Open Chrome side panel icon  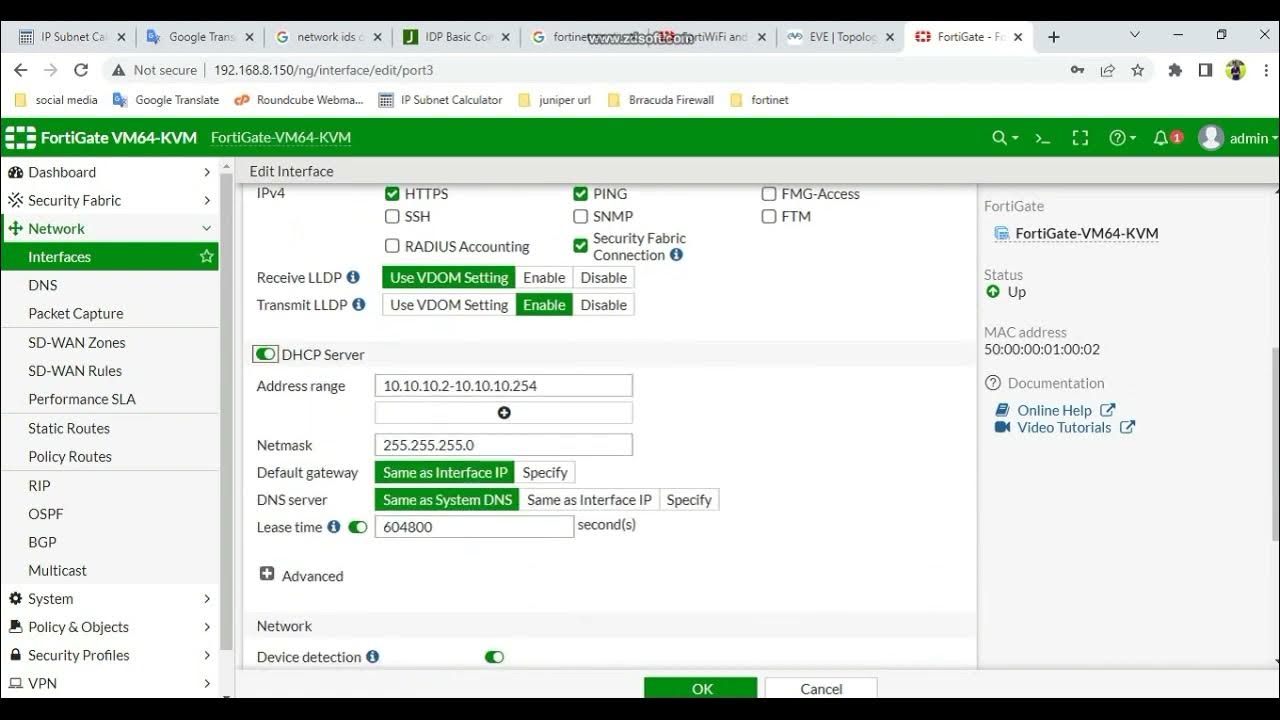tap(1206, 70)
